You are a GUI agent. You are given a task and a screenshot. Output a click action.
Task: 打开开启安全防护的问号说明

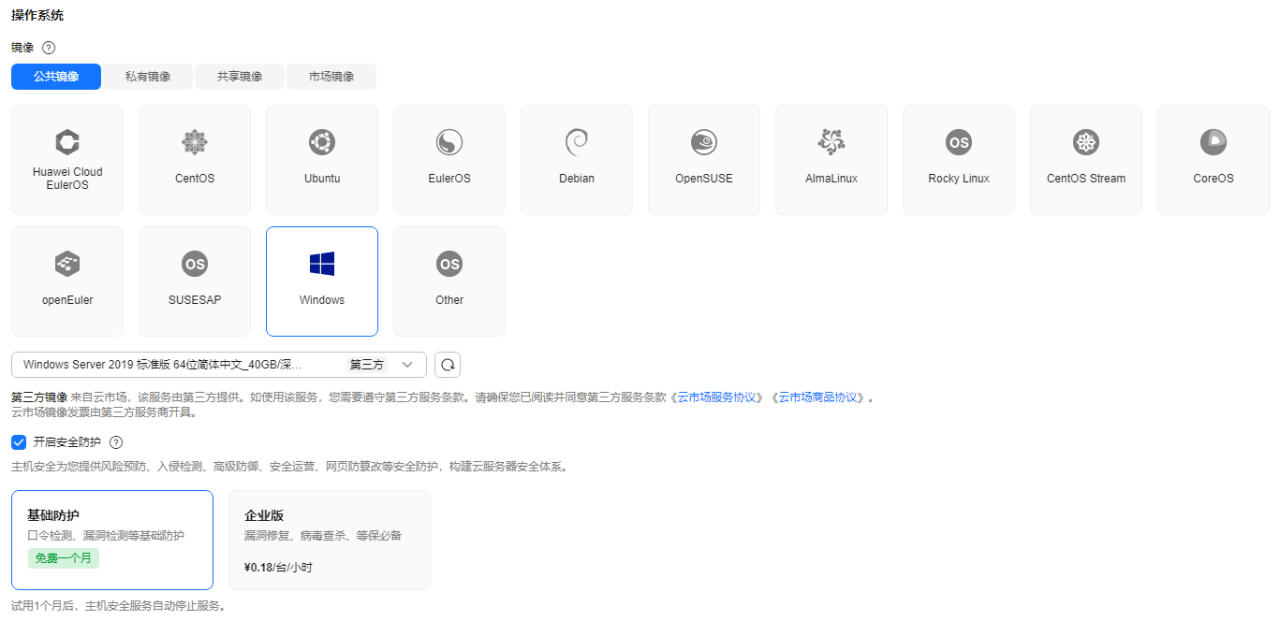(x=116, y=442)
